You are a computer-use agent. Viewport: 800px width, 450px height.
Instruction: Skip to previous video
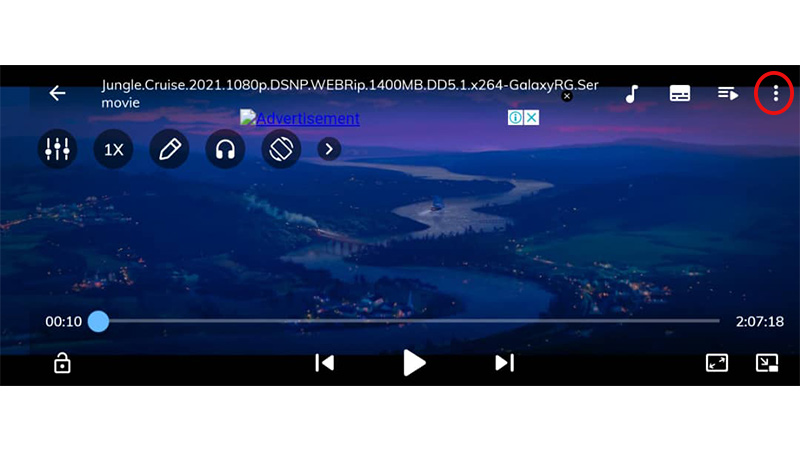click(x=324, y=363)
